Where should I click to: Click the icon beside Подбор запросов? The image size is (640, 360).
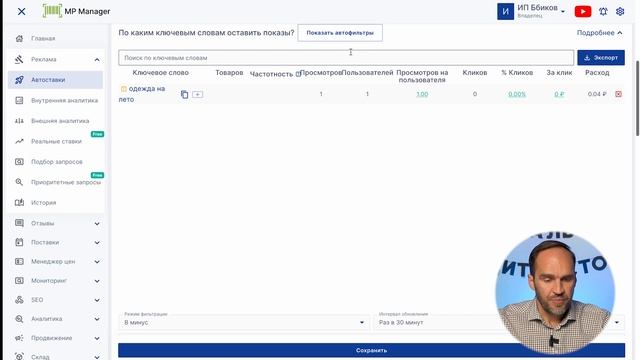19,162
